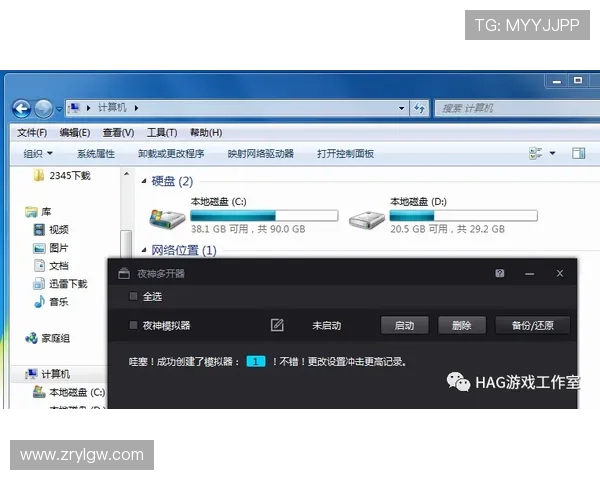
Task: Refresh the Explorer address bar
Action: [419, 108]
